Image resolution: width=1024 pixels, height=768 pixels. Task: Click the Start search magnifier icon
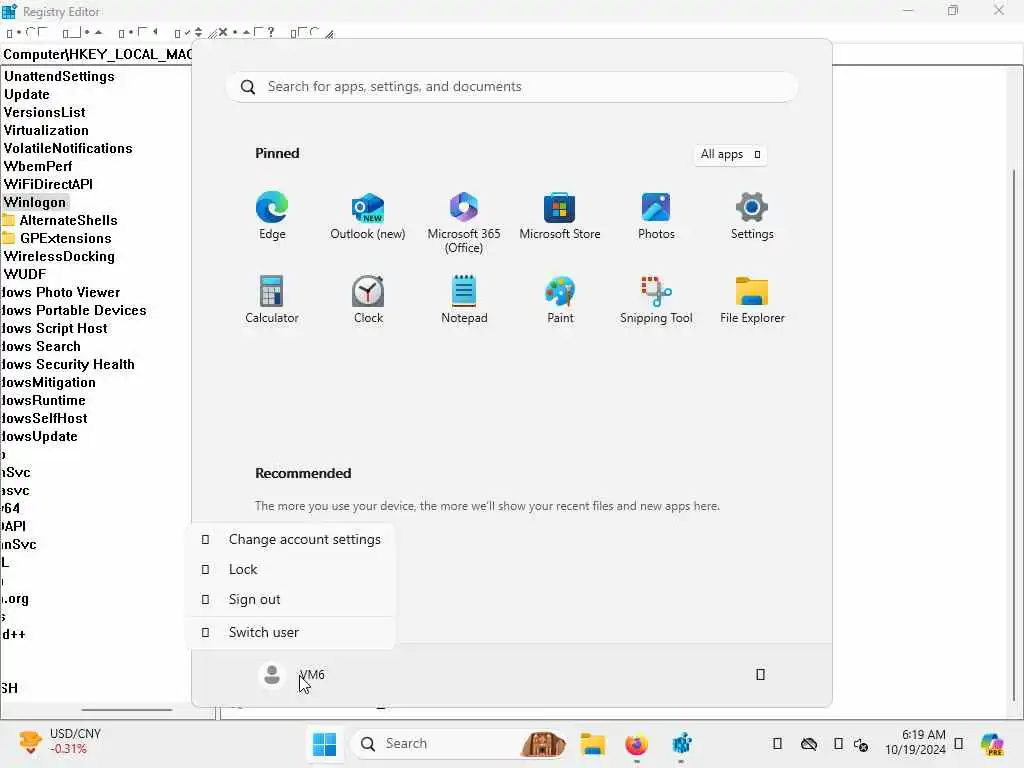click(248, 87)
